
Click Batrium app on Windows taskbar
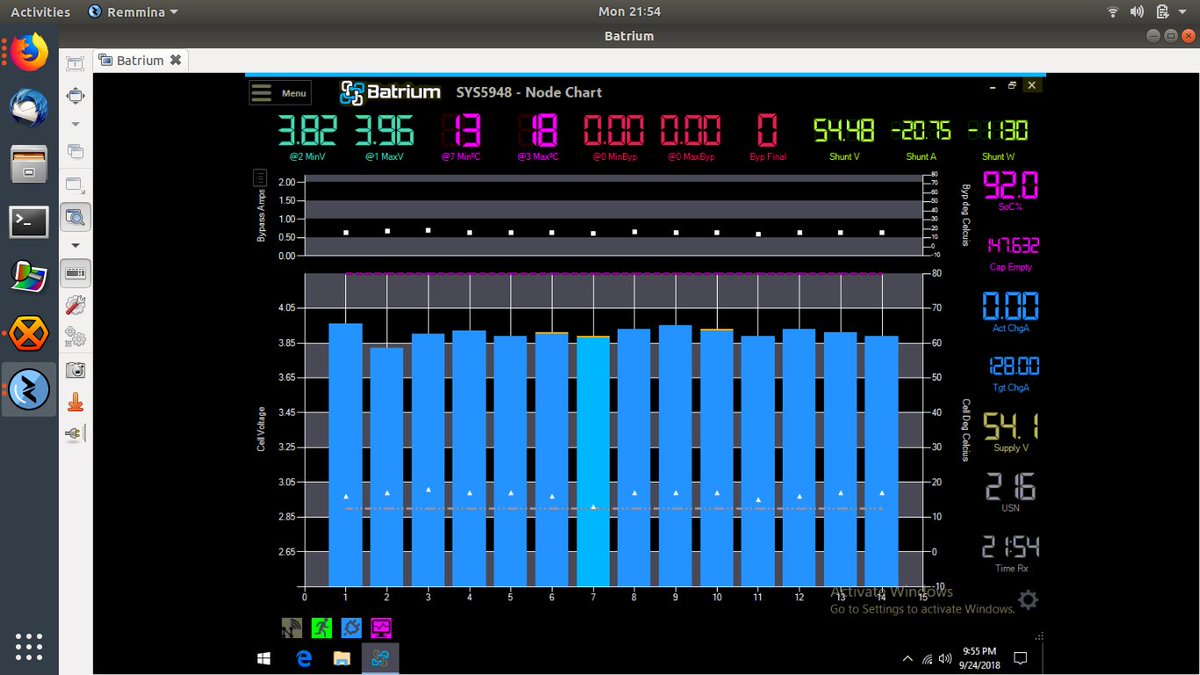click(x=380, y=658)
